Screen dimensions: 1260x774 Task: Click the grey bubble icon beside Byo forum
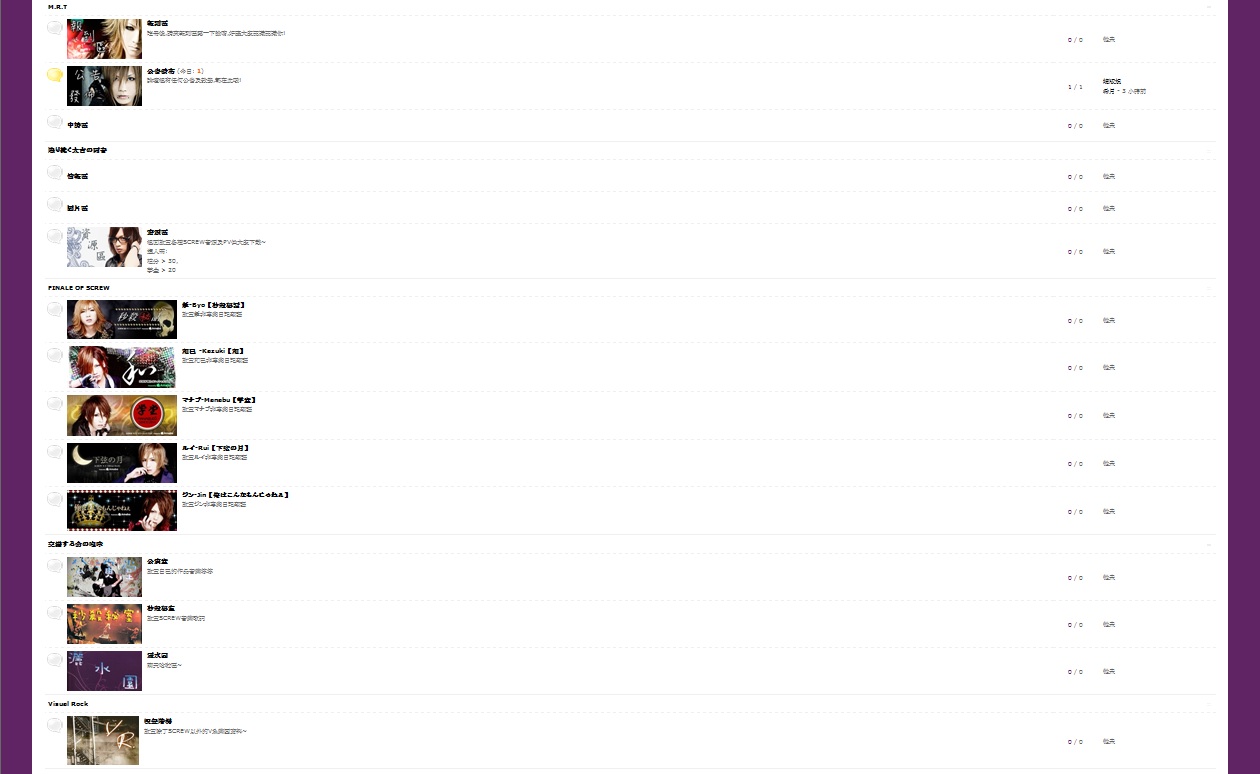pos(55,309)
